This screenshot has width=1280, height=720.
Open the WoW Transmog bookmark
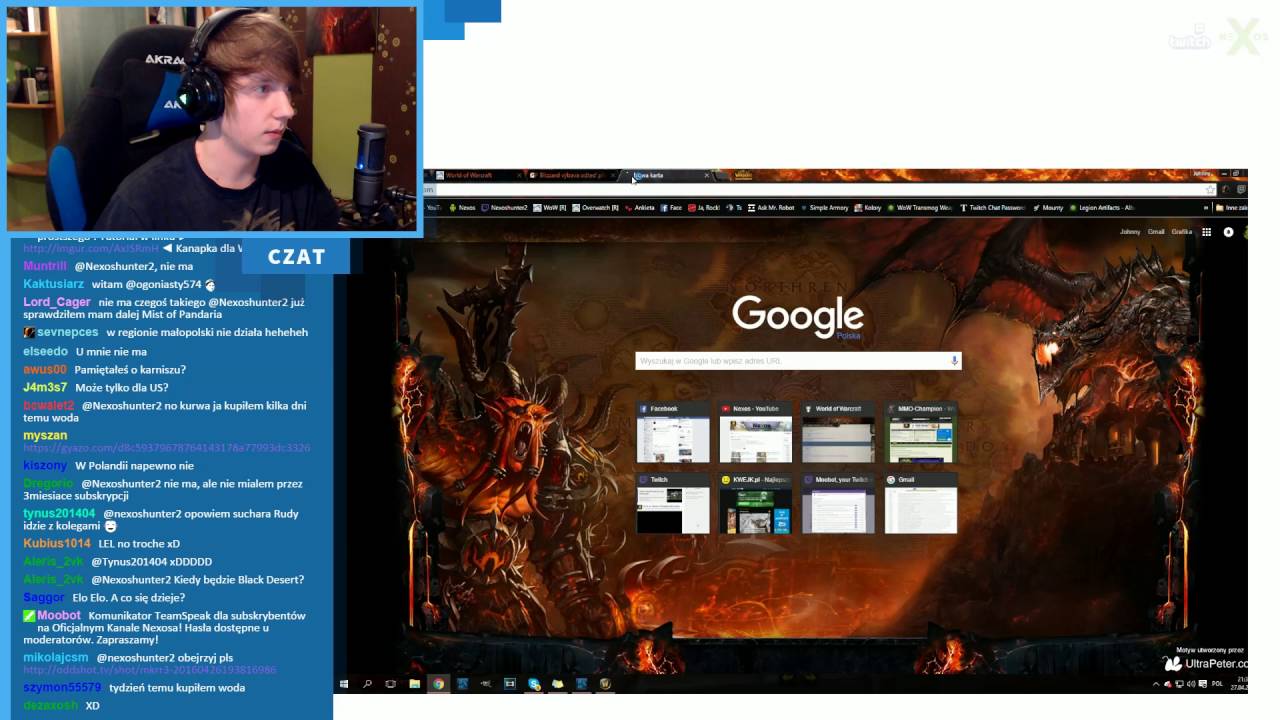pyautogui.click(x=920, y=208)
